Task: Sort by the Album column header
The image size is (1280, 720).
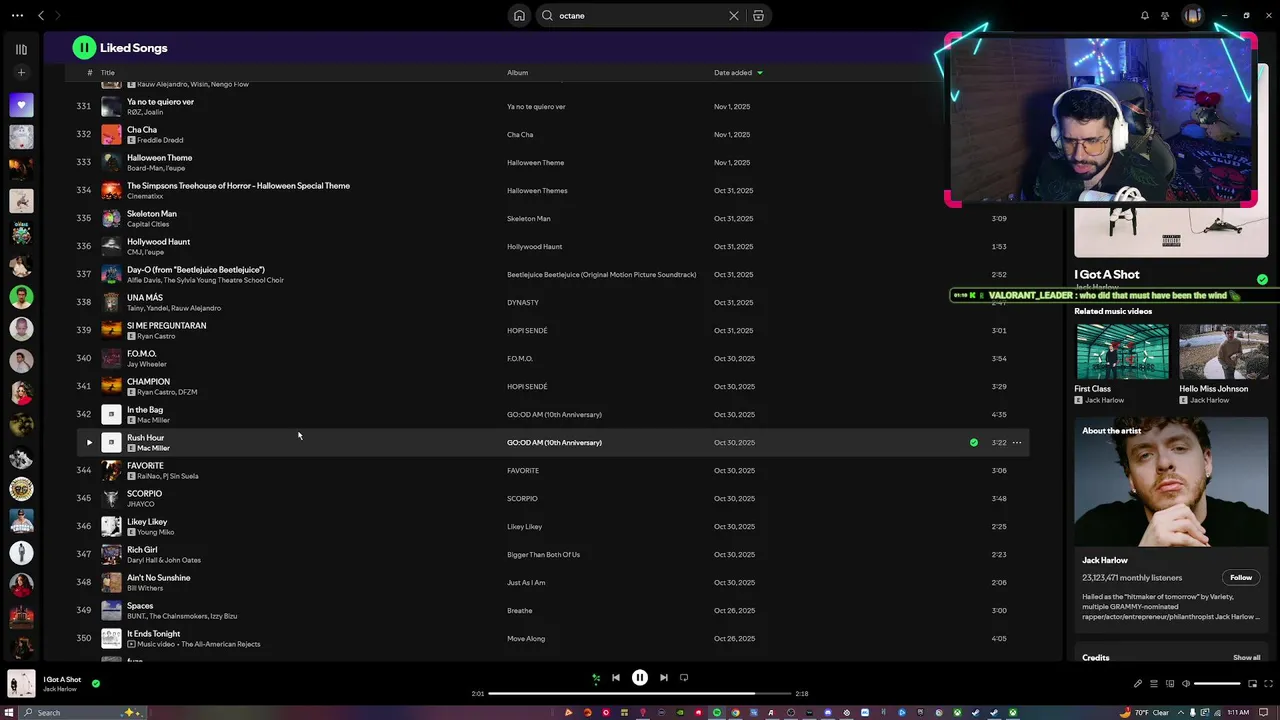Action: pos(517,73)
